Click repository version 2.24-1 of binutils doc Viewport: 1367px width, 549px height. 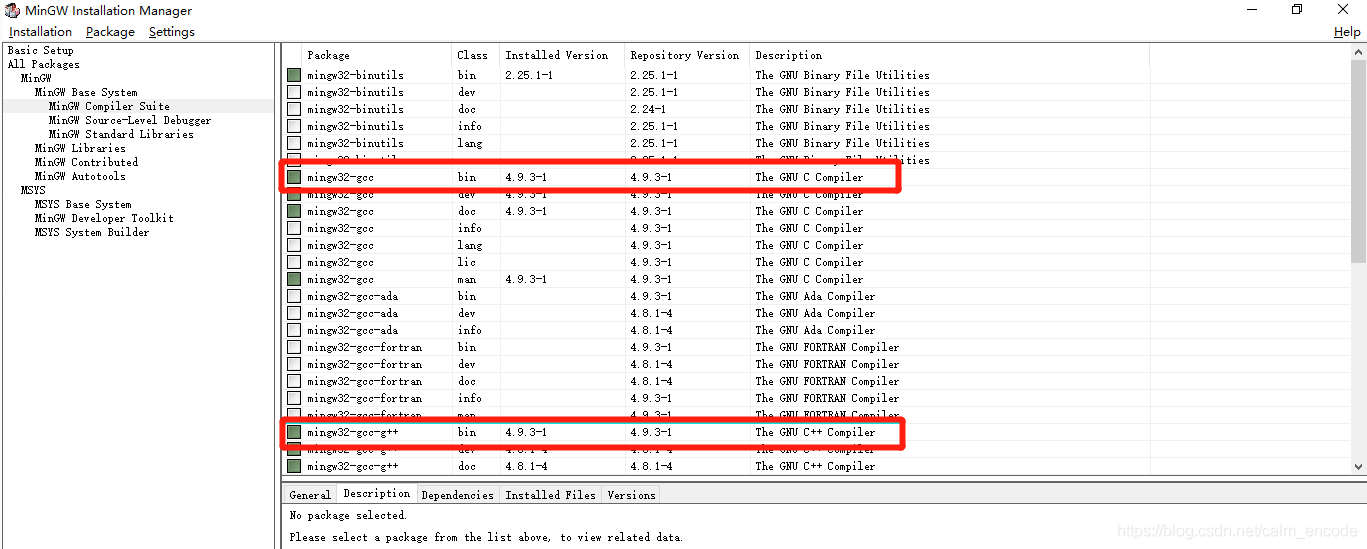tap(648, 109)
